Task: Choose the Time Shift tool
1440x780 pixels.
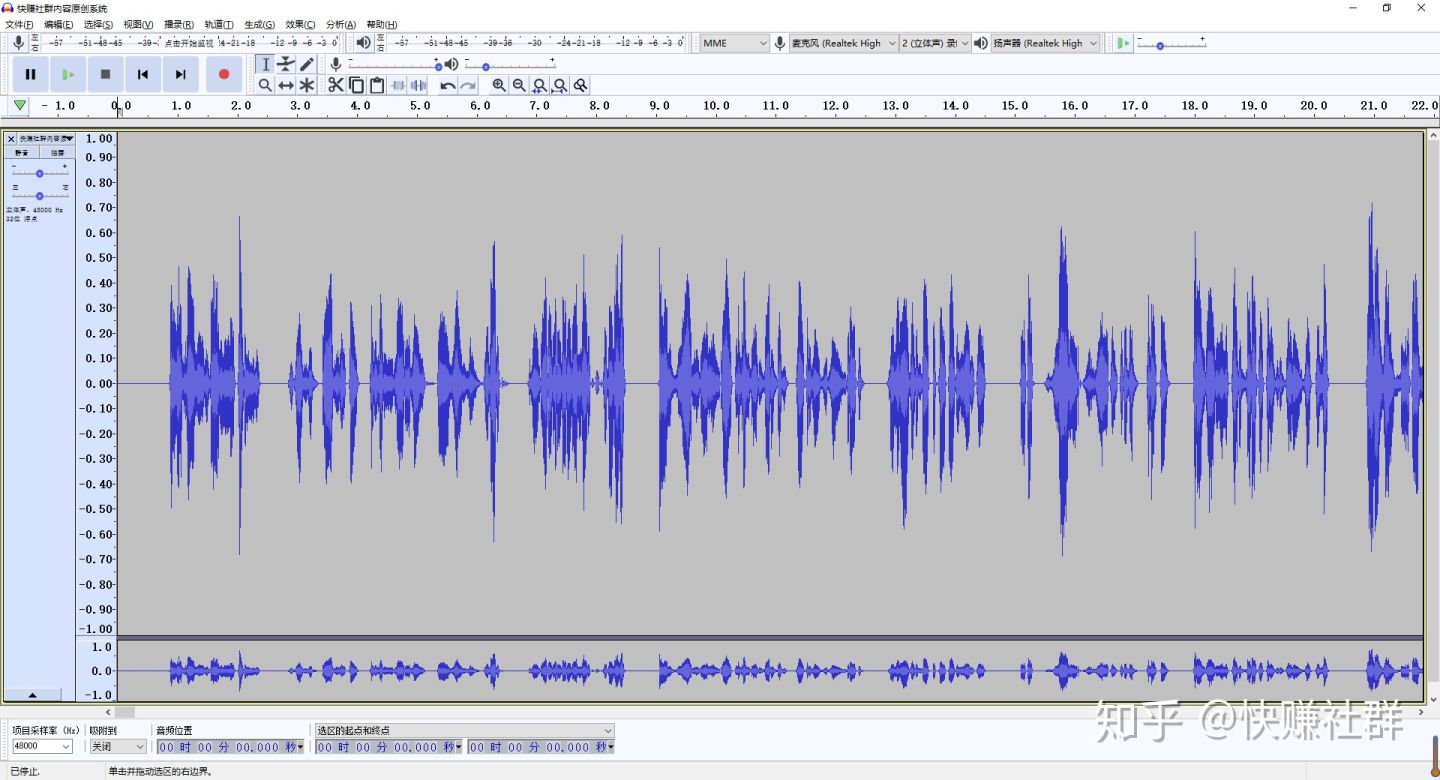Action: pos(286,86)
